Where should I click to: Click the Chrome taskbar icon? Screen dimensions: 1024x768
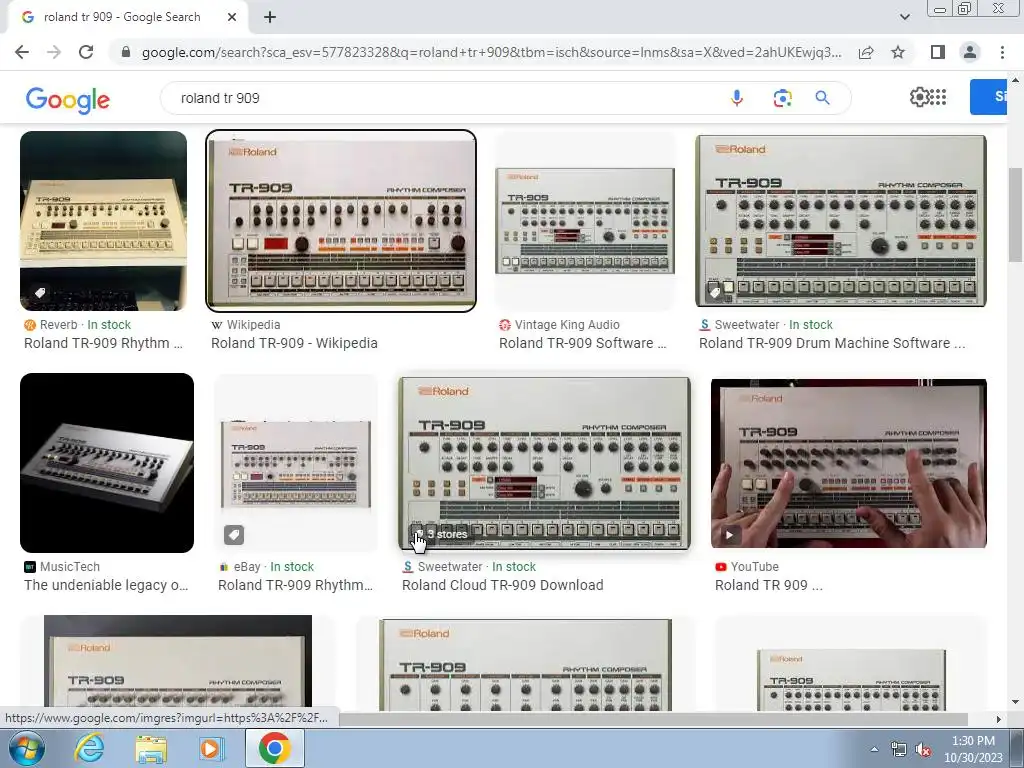click(x=274, y=748)
